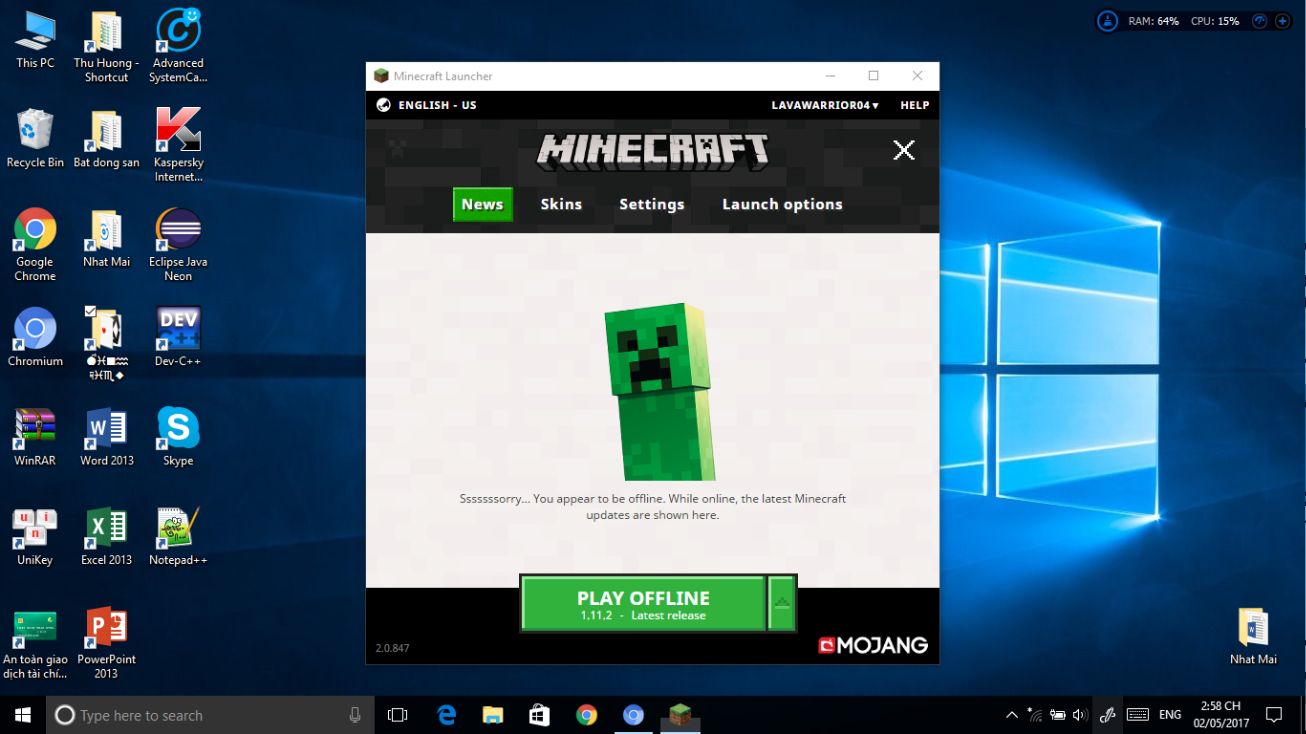Select the Excel 2013 desktop shortcut
Viewport: 1306px width, 734px height.
[x=107, y=537]
